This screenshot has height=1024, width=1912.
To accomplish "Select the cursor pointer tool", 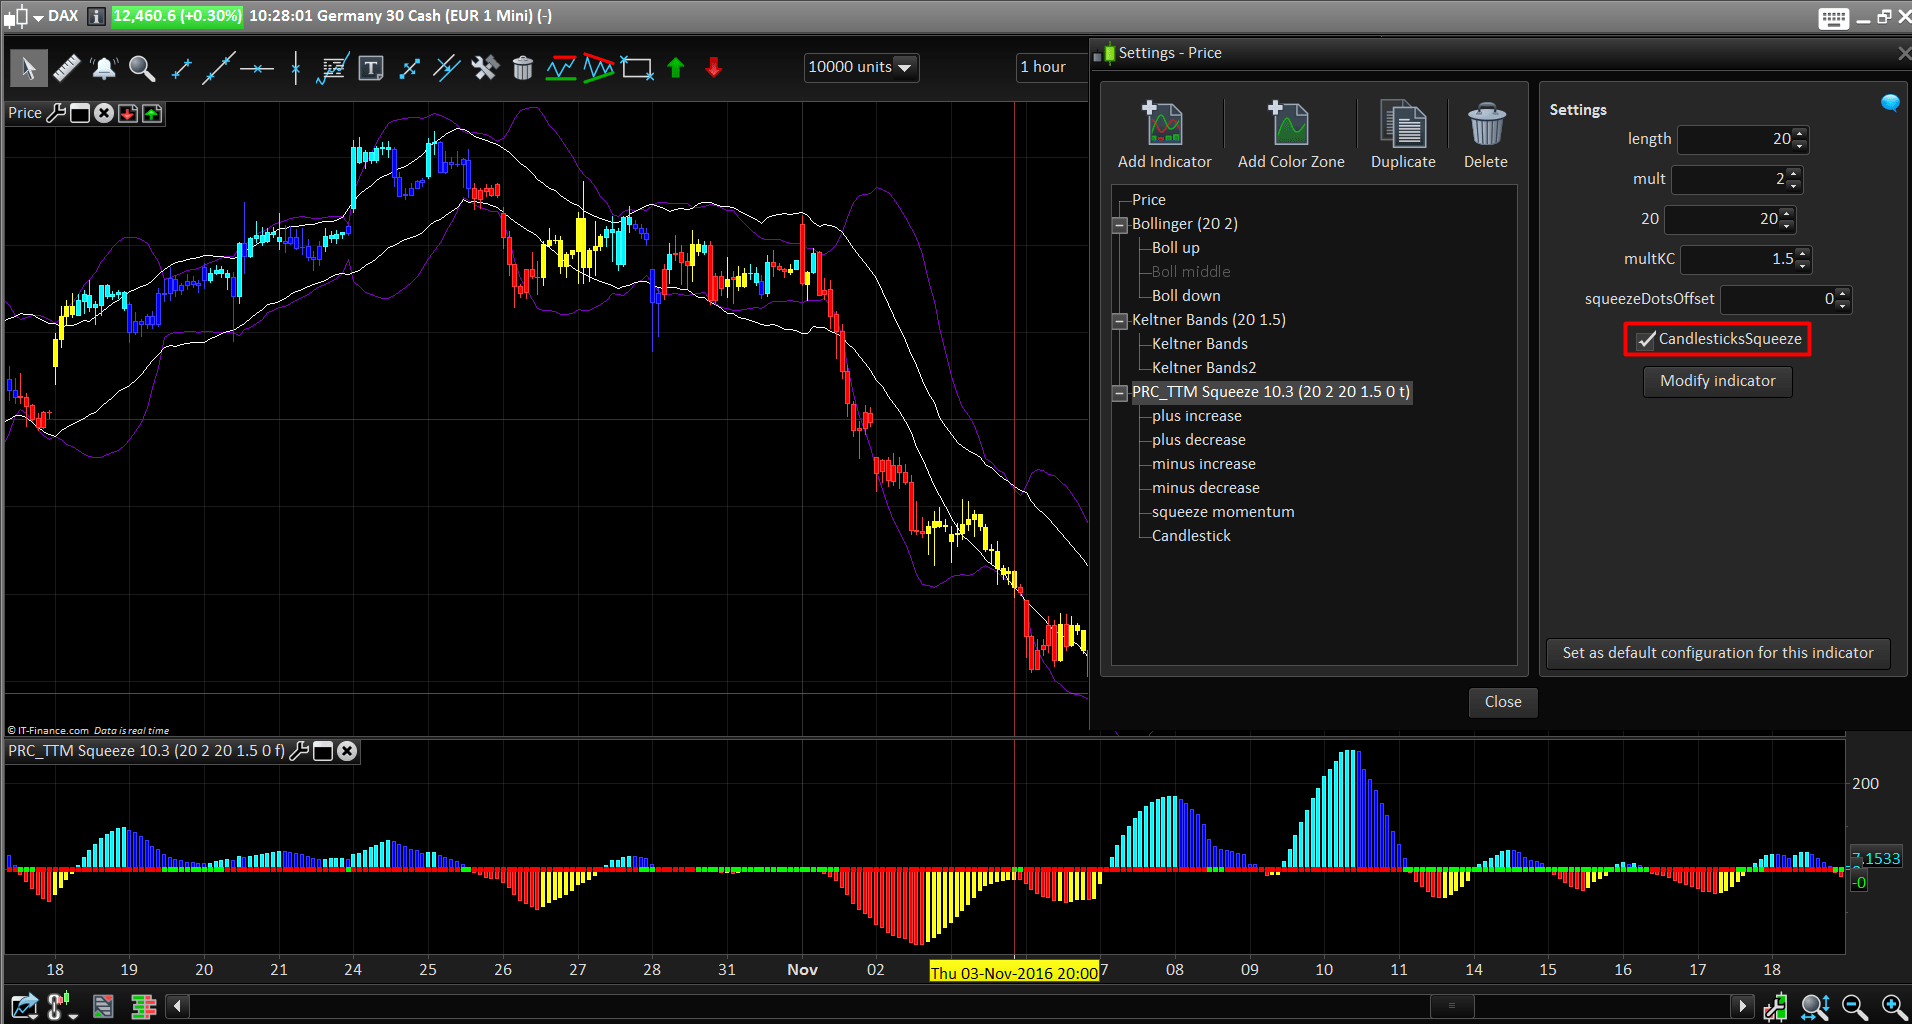I will pos(28,68).
